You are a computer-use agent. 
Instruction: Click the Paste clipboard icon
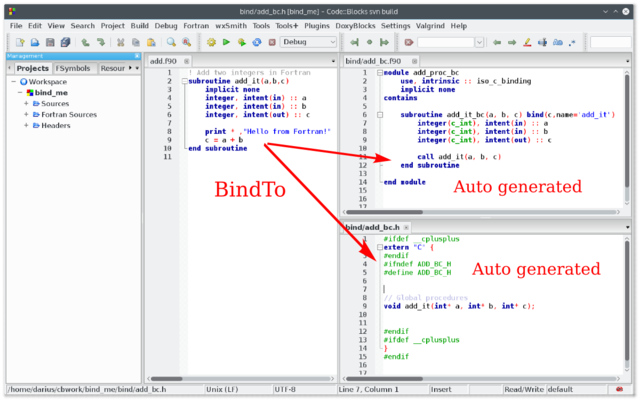click(151, 42)
